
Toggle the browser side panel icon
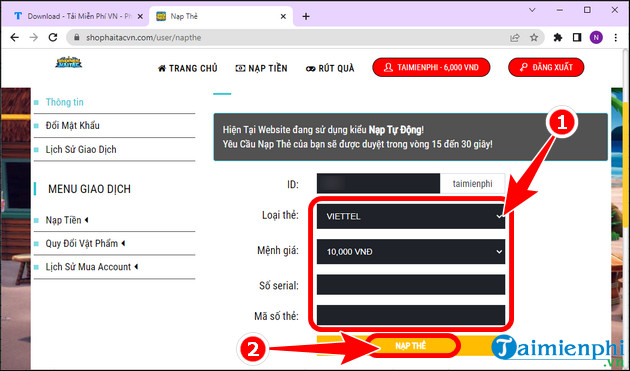[x=577, y=37]
